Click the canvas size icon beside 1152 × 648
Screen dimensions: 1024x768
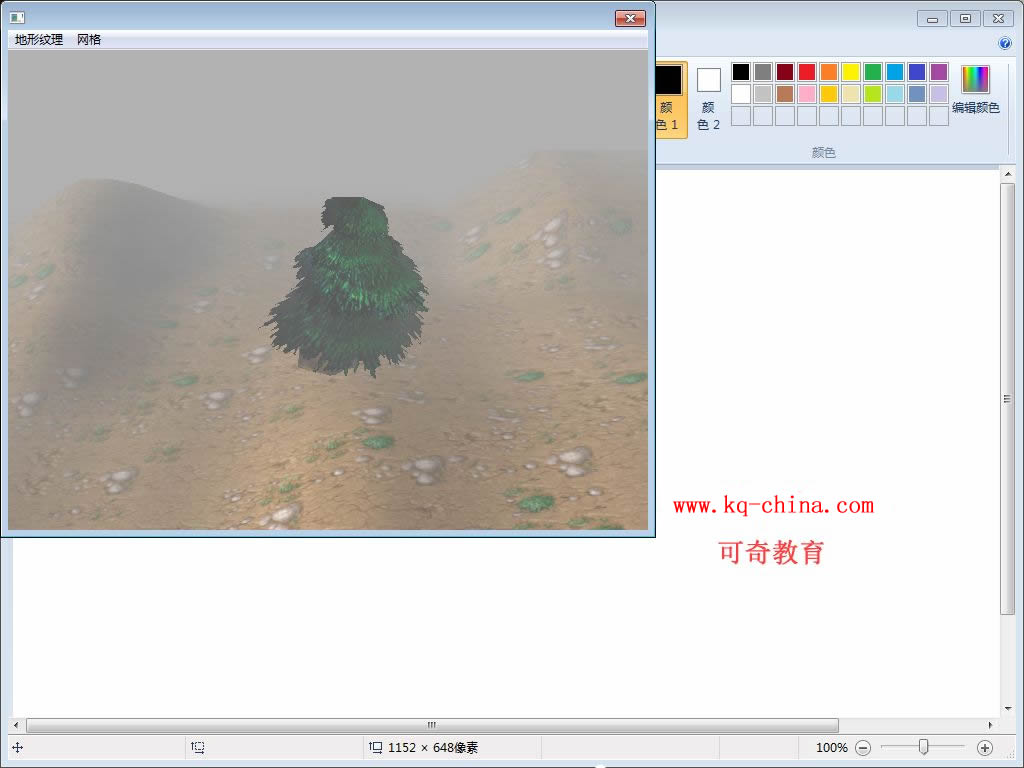click(x=376, y=748)
